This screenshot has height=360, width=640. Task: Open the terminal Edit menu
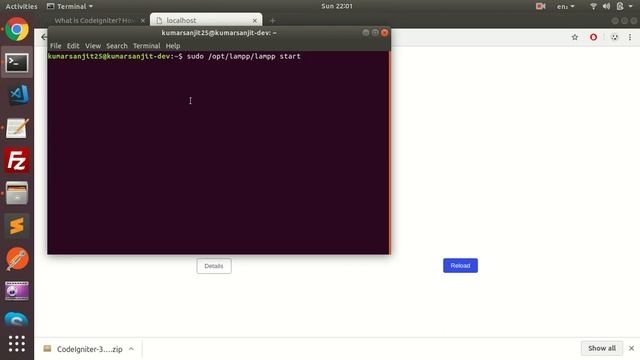(73, 46)
